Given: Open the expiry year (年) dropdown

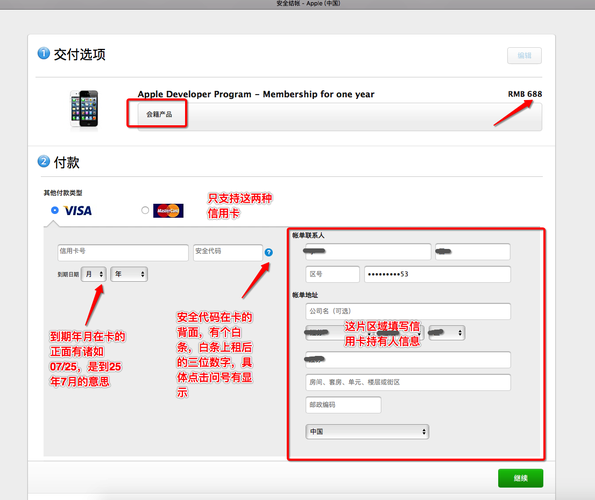Looking at the screenshot, I should point(129,274).
